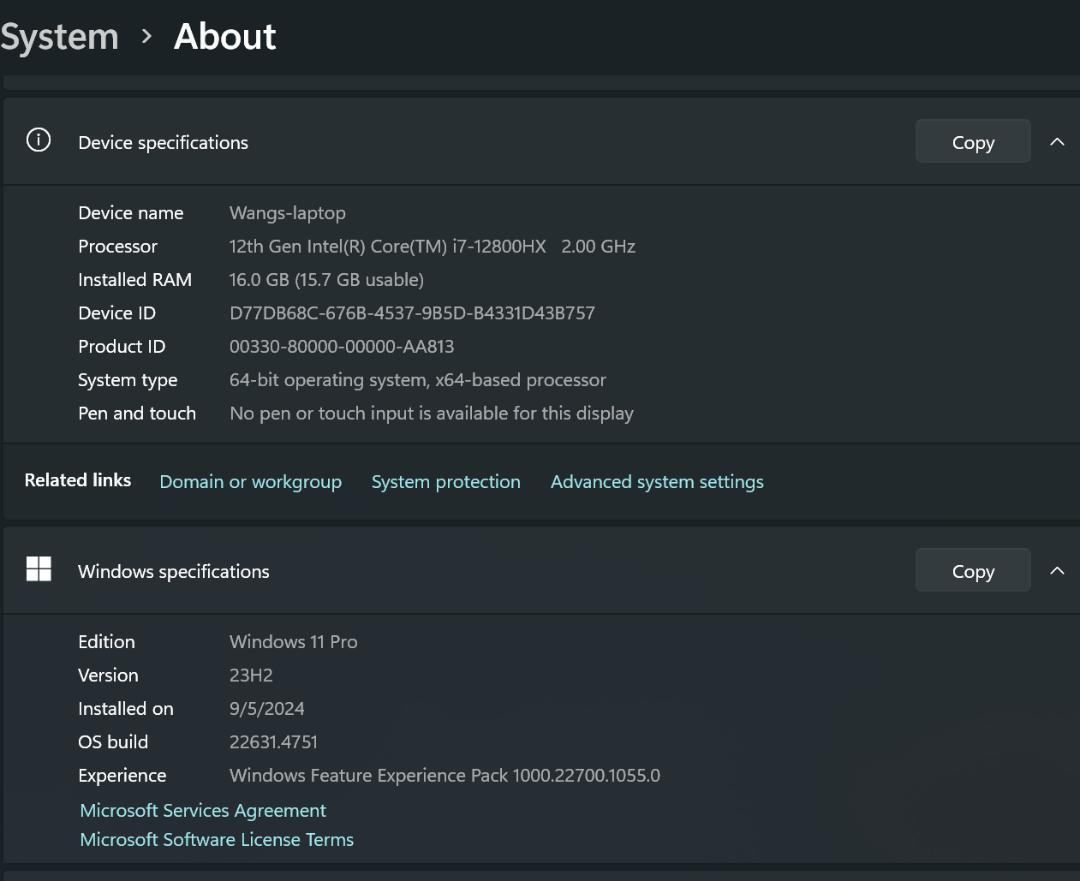Open Microsoft Software License Terms link
Screen dimensions: 1080x881
click(217, 839)
